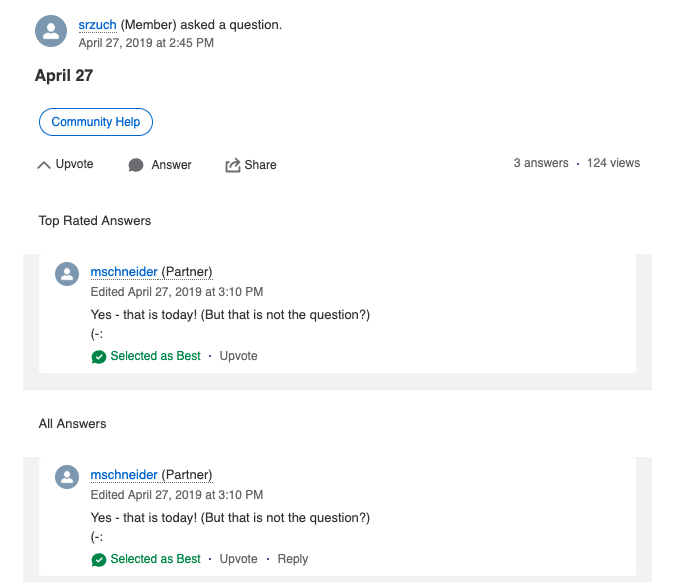Image resolution: width=684 pixels, height=582 pixels.
Task: Click green checkmark in Top Rated answer
Action: (99, 356)
